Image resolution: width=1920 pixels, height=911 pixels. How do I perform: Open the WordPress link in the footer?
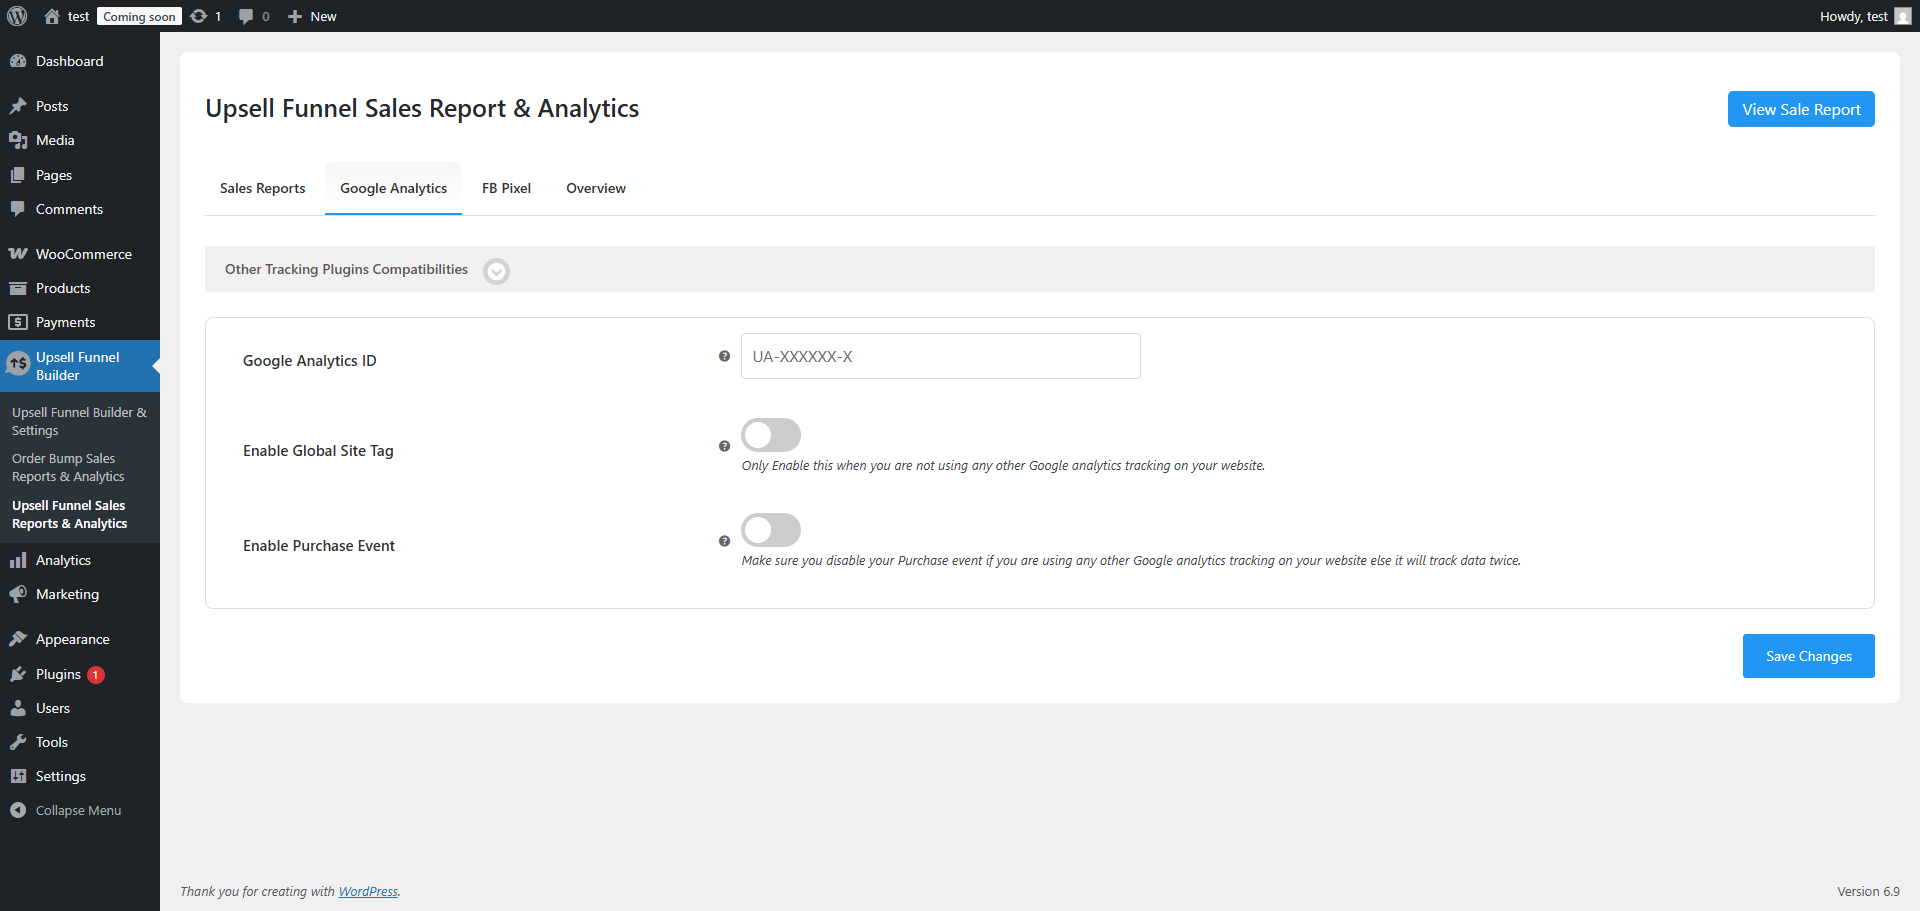pos(368,891)
